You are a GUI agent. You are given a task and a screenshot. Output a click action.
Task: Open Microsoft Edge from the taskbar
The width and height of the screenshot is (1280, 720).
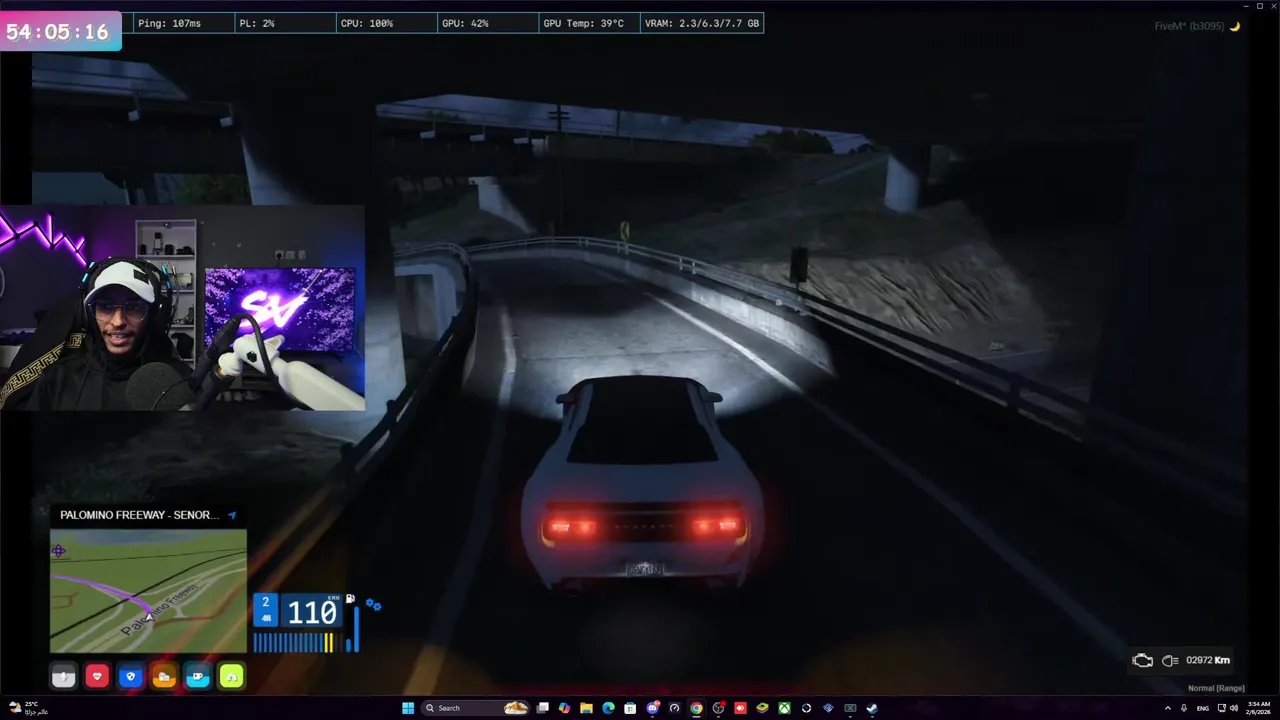608,708
